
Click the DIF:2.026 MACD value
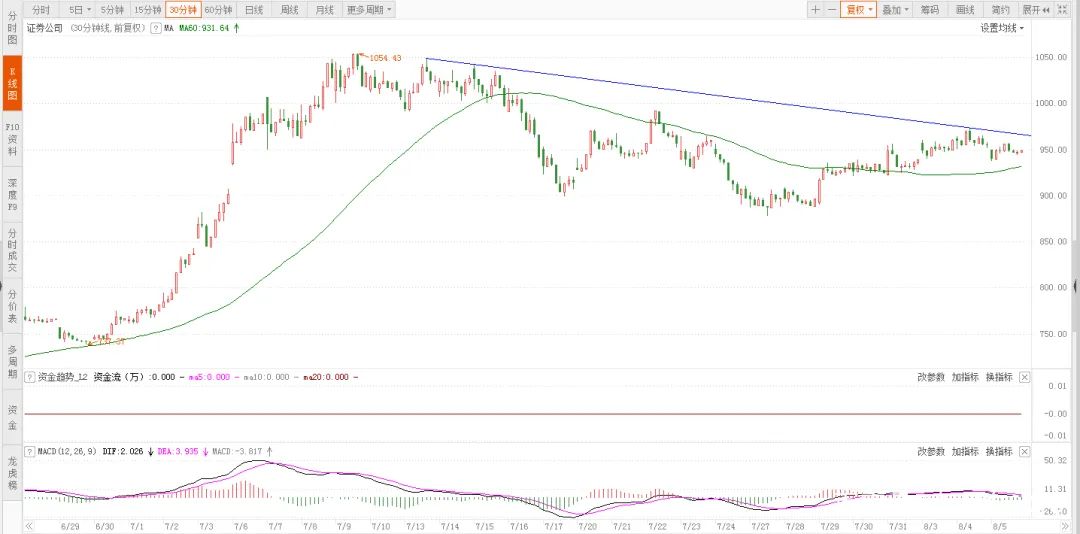coord(123,451)
